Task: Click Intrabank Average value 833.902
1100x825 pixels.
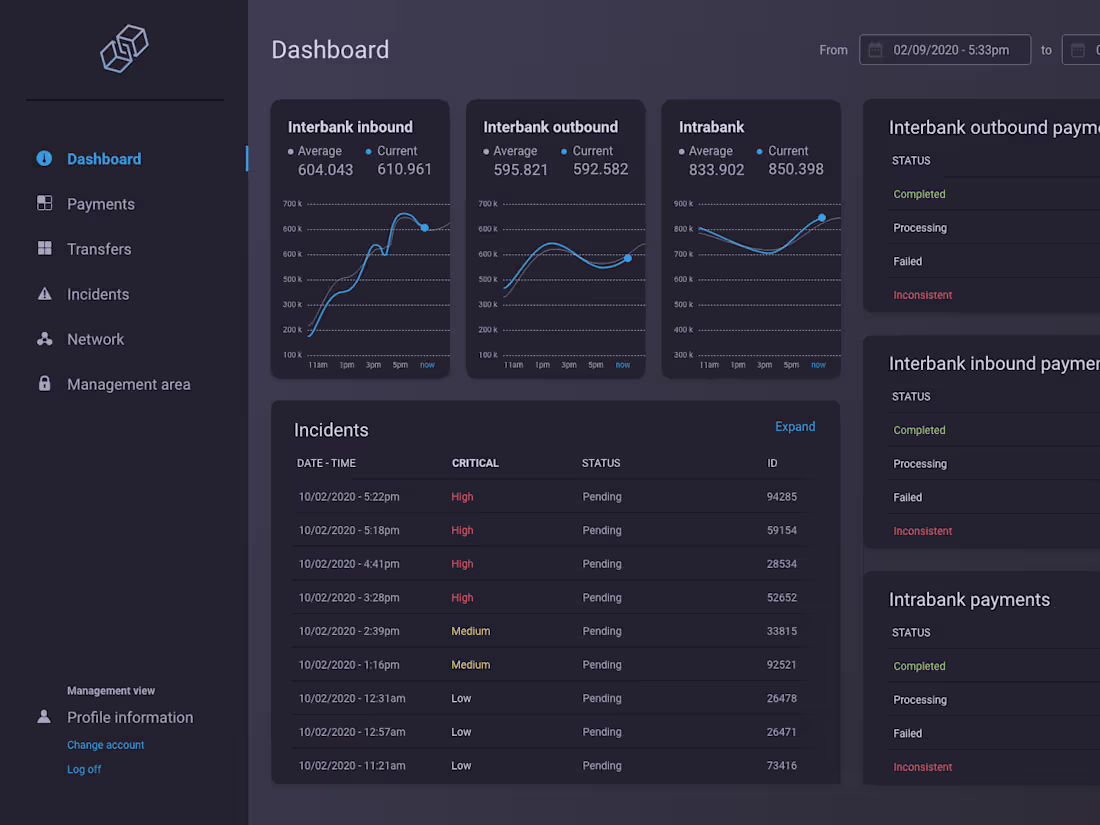Action: [x=716, y=170]
